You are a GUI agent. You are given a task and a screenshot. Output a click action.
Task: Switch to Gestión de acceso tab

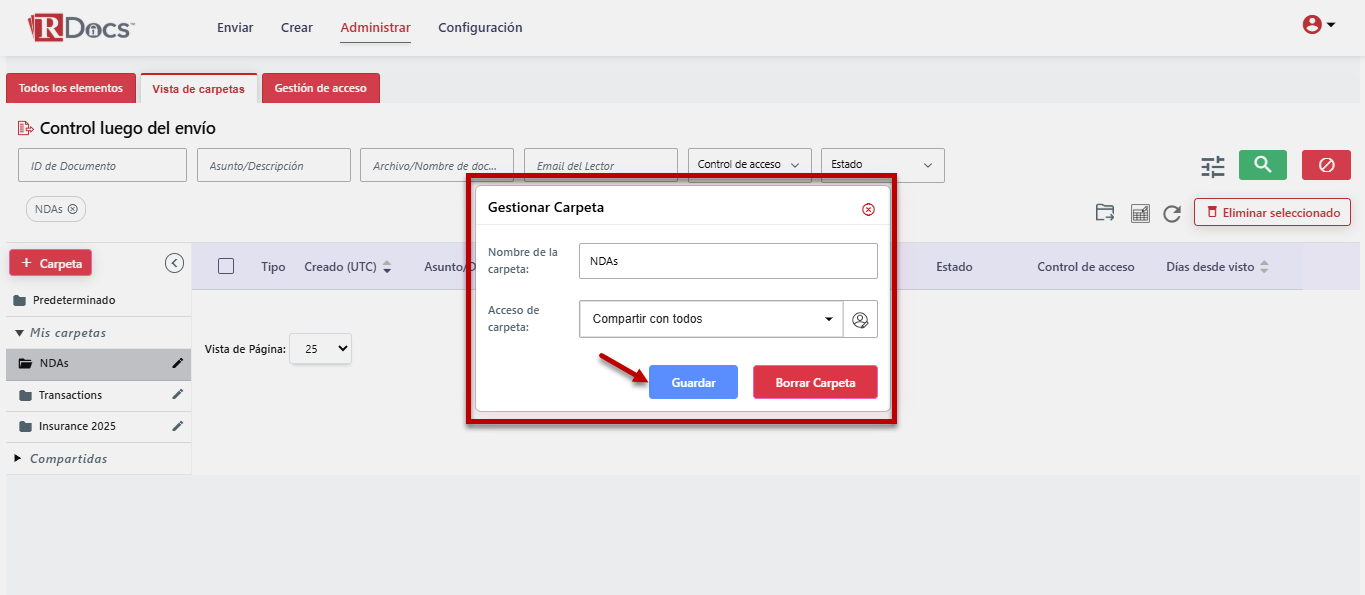pos(320,88)
